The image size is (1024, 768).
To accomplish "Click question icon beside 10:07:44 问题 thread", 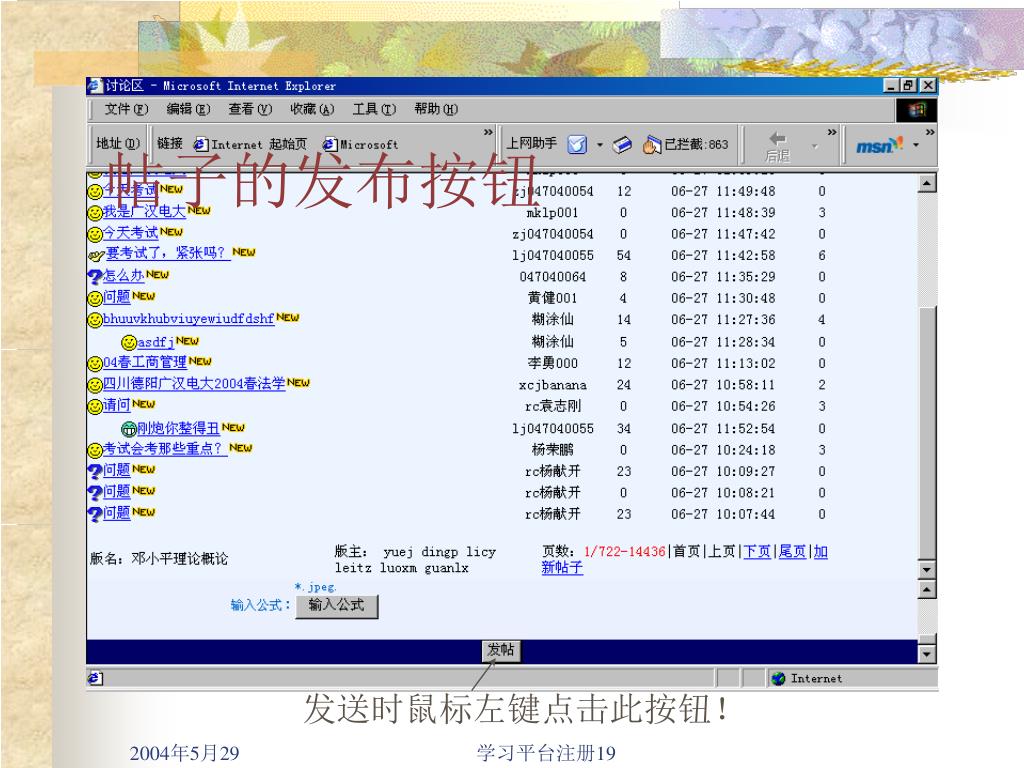I will coord(95,514).
